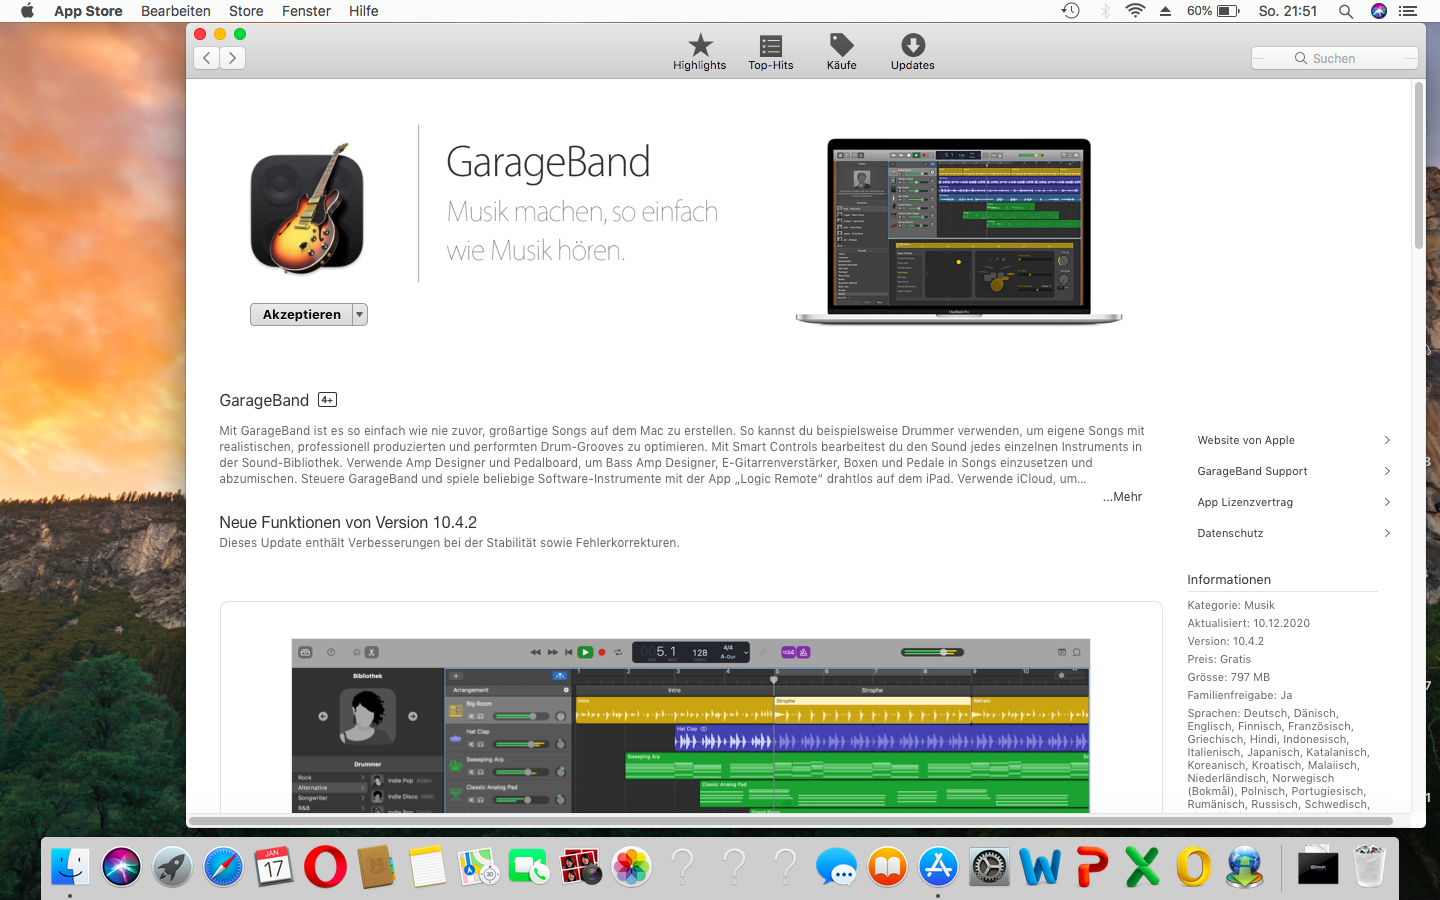
Task: Open the GarageBand Support link
Action: point(1292,471)
